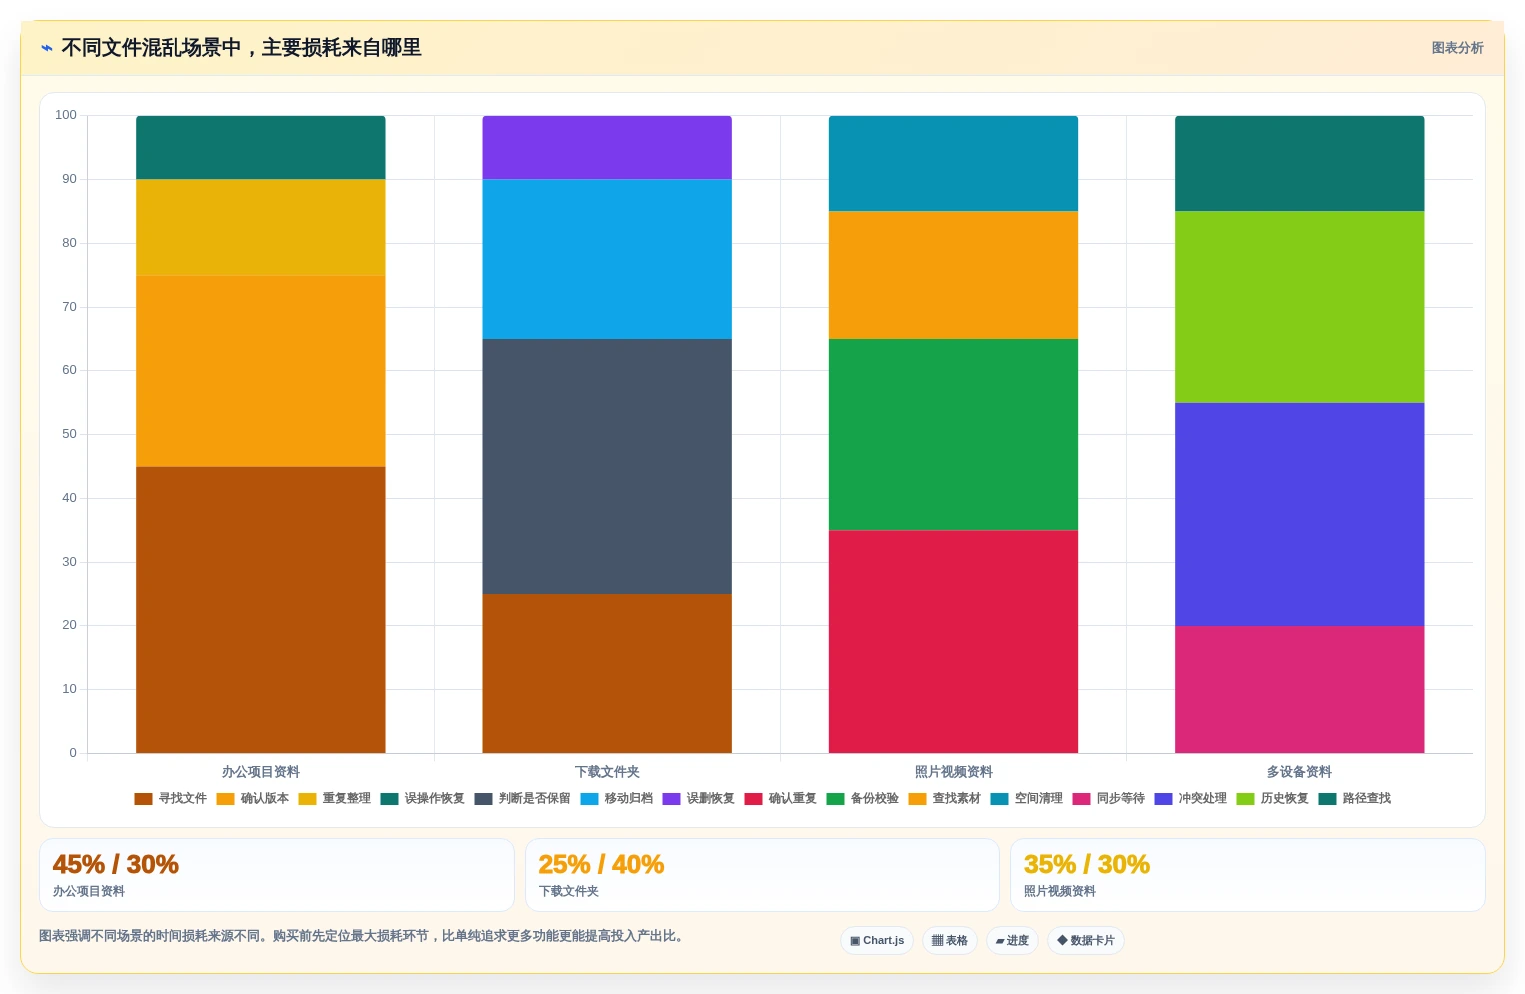Click the green segment of 照片视频资料 bar

pyautogui.click(x=953, y=435)
